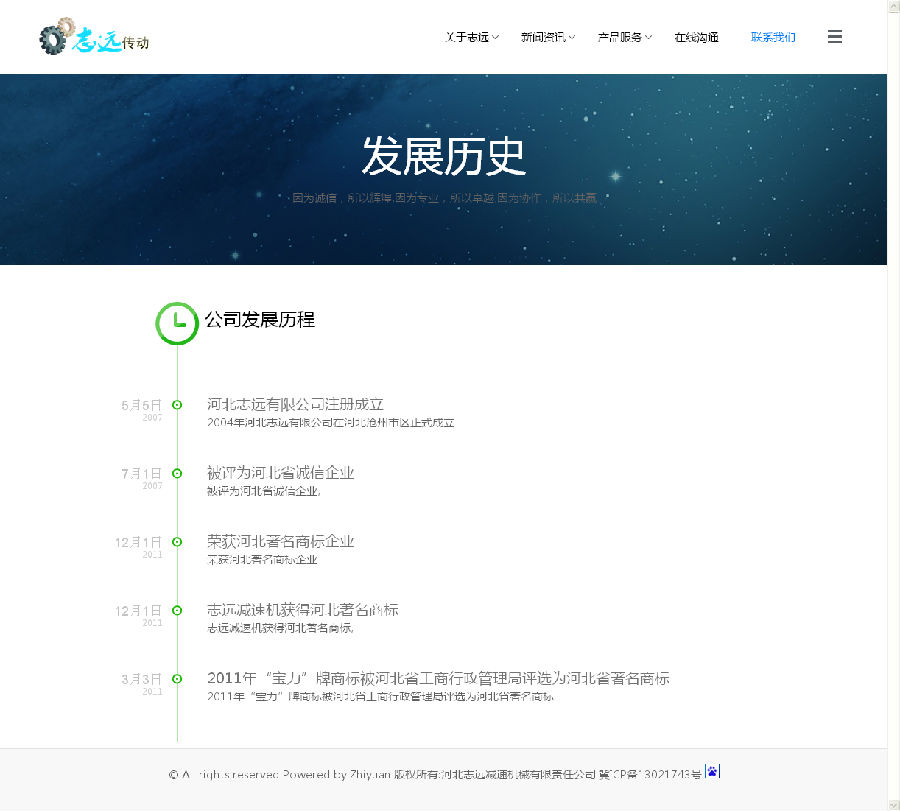Open 被评为河北省诚信企业 entry

coord(280,472)
